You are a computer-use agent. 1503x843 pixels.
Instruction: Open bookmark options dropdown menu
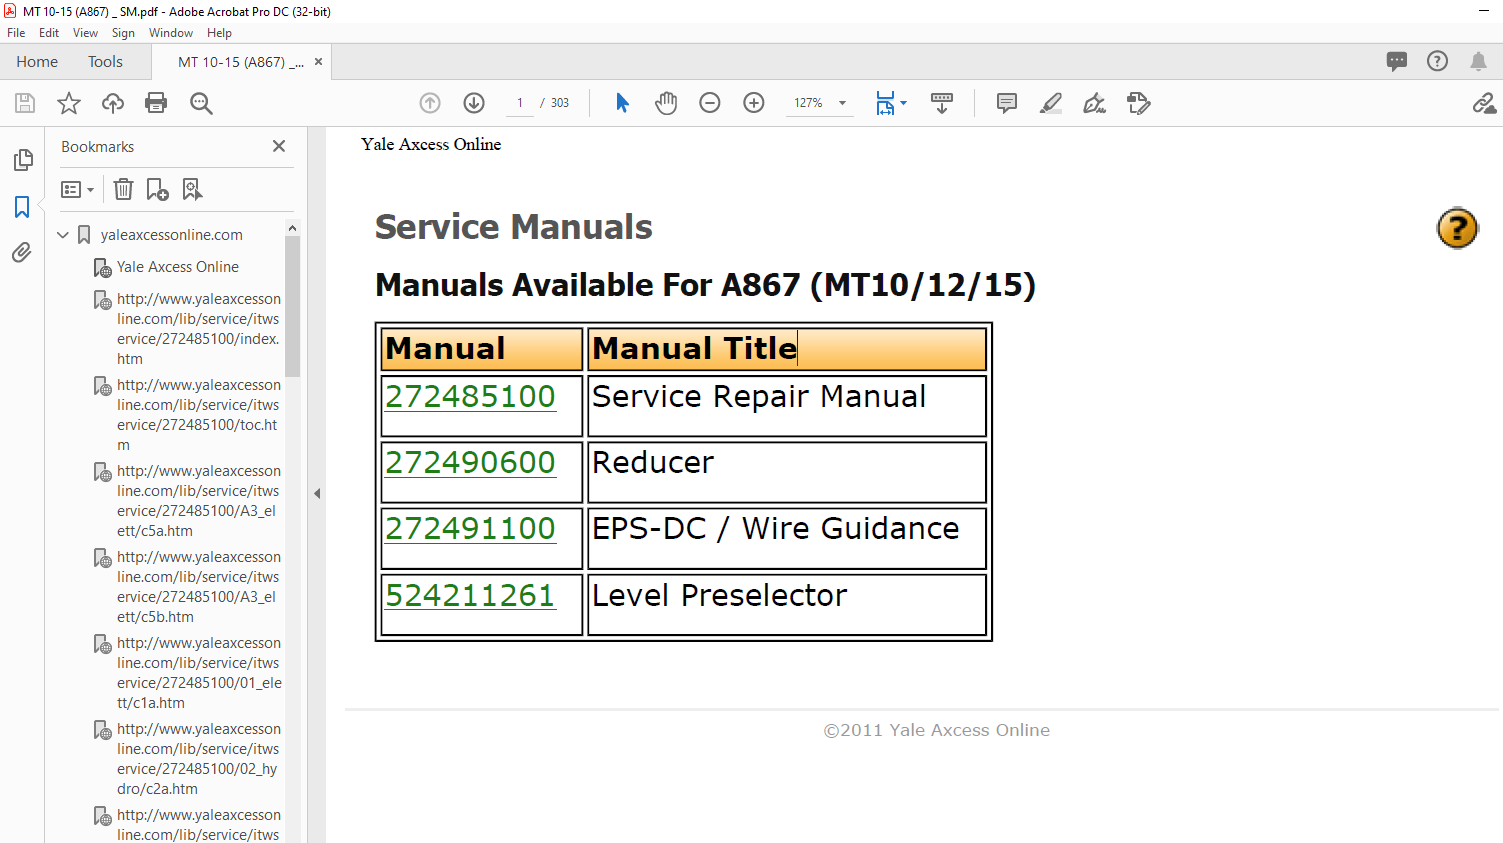tap(77, 189)
